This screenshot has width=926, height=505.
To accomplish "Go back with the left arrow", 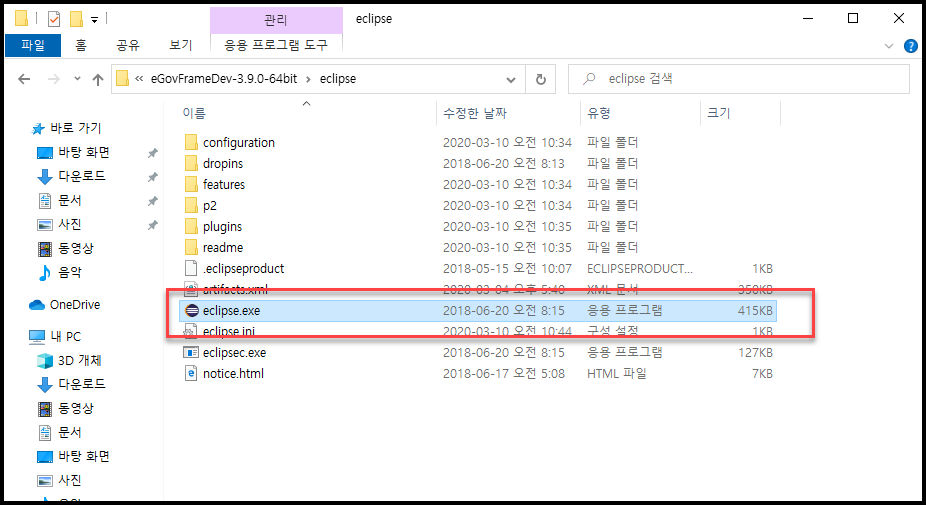I will [24, 79].
